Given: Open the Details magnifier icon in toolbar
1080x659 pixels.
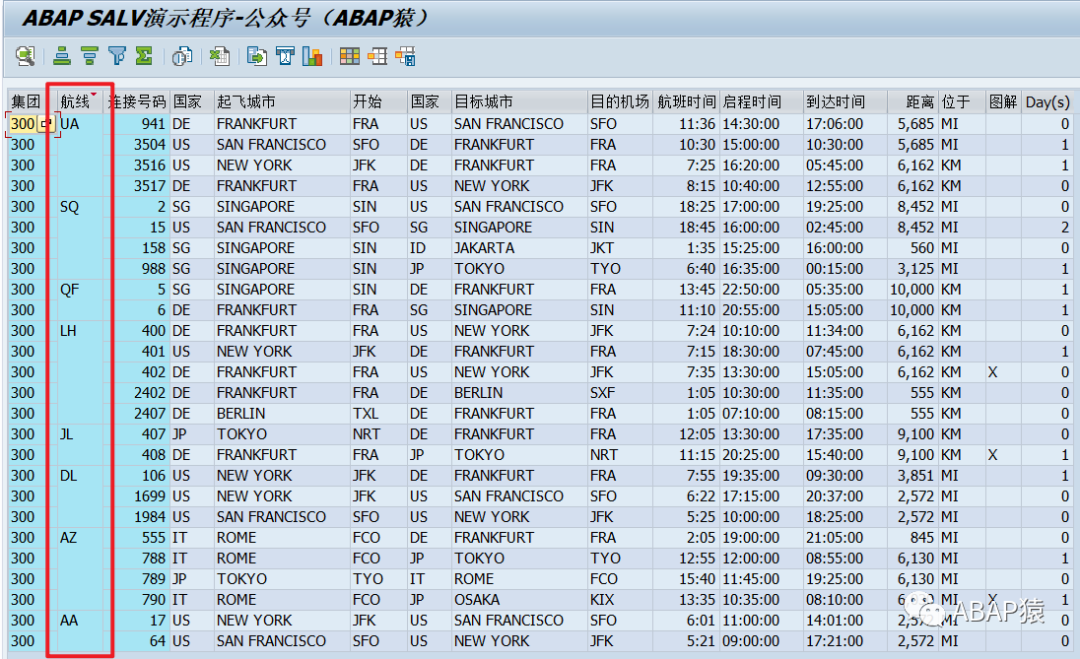Looking at the screenshot, I should 25,56.
